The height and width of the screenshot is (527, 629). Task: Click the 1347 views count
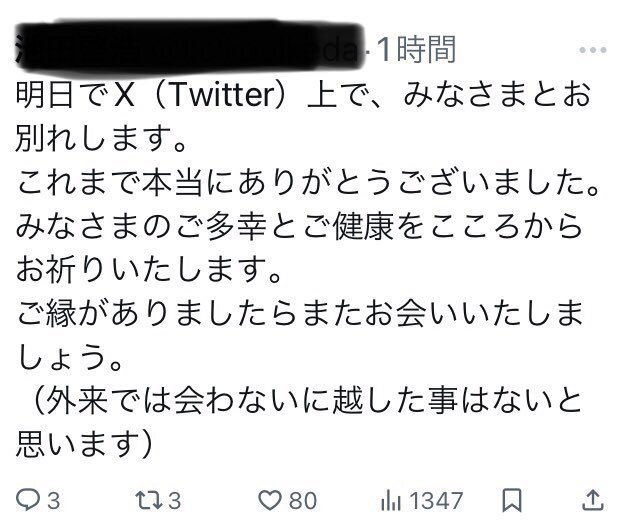coord(436,501)
